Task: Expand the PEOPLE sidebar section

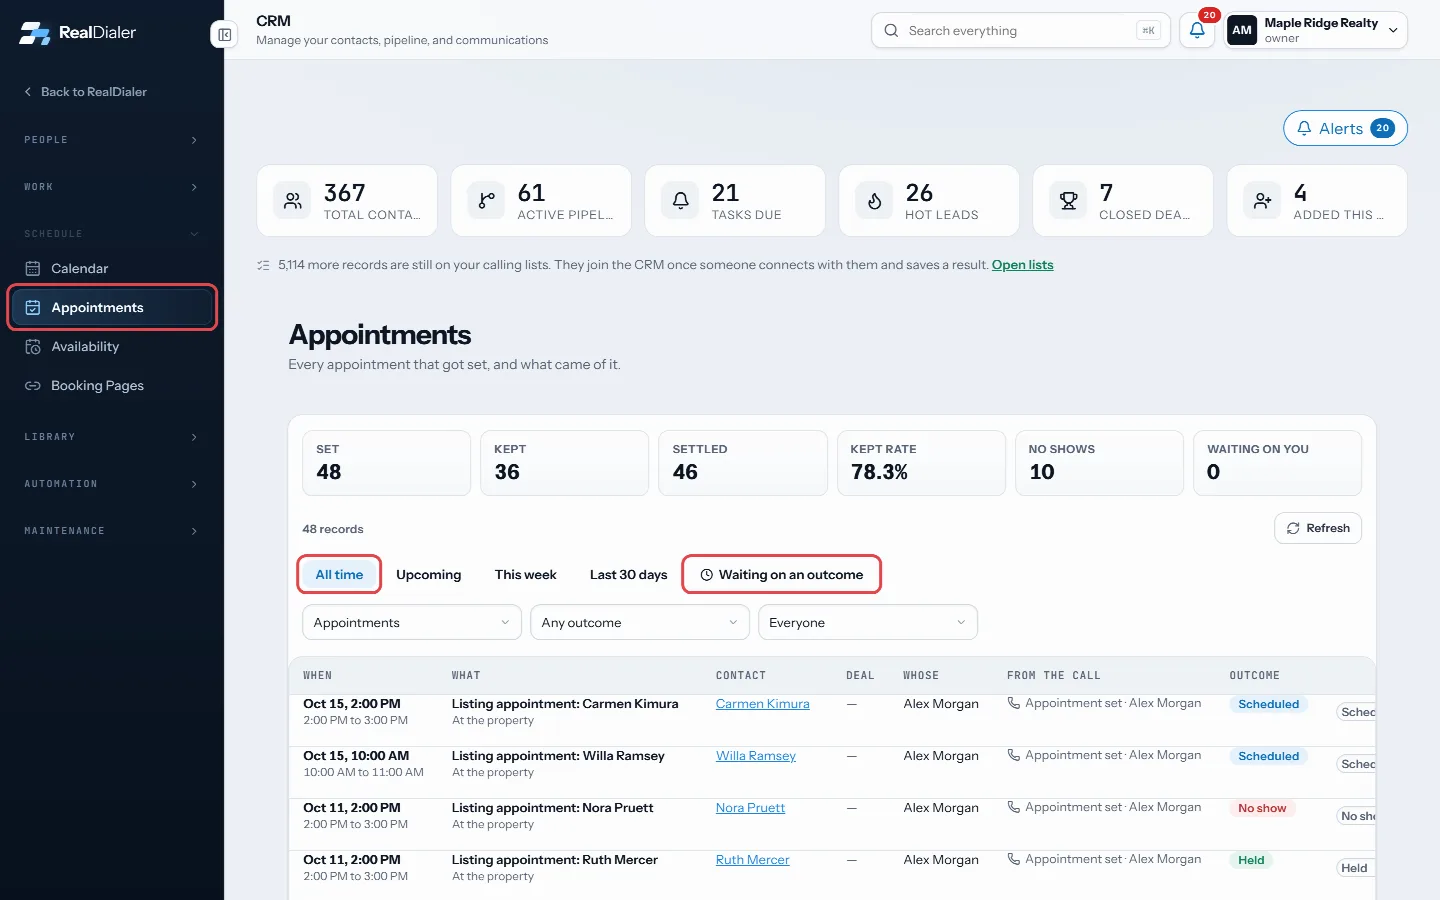Action: (111, 140)
